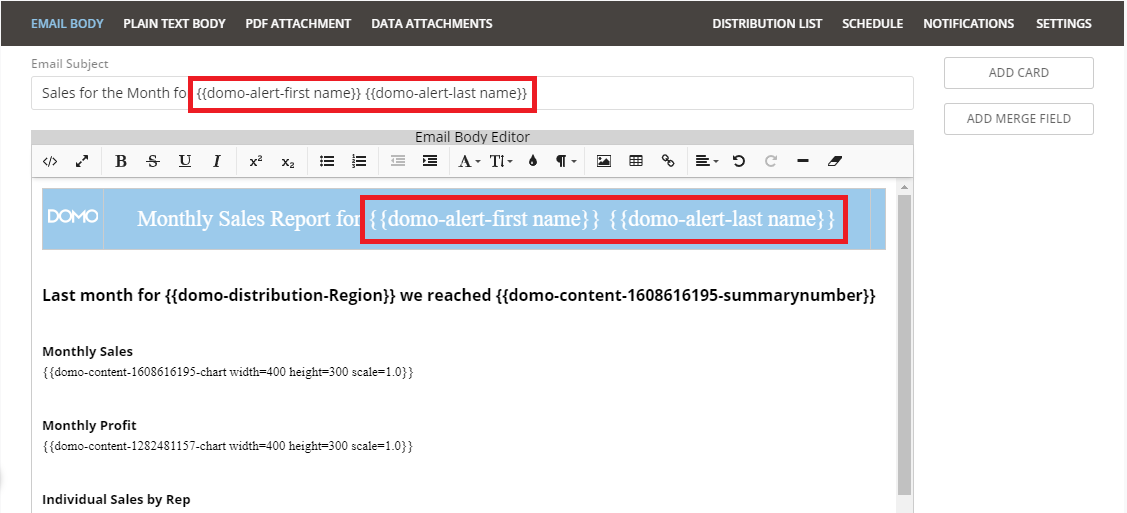
Task: Open the Data Attachments tab
Action: click(x=432, y=24)
